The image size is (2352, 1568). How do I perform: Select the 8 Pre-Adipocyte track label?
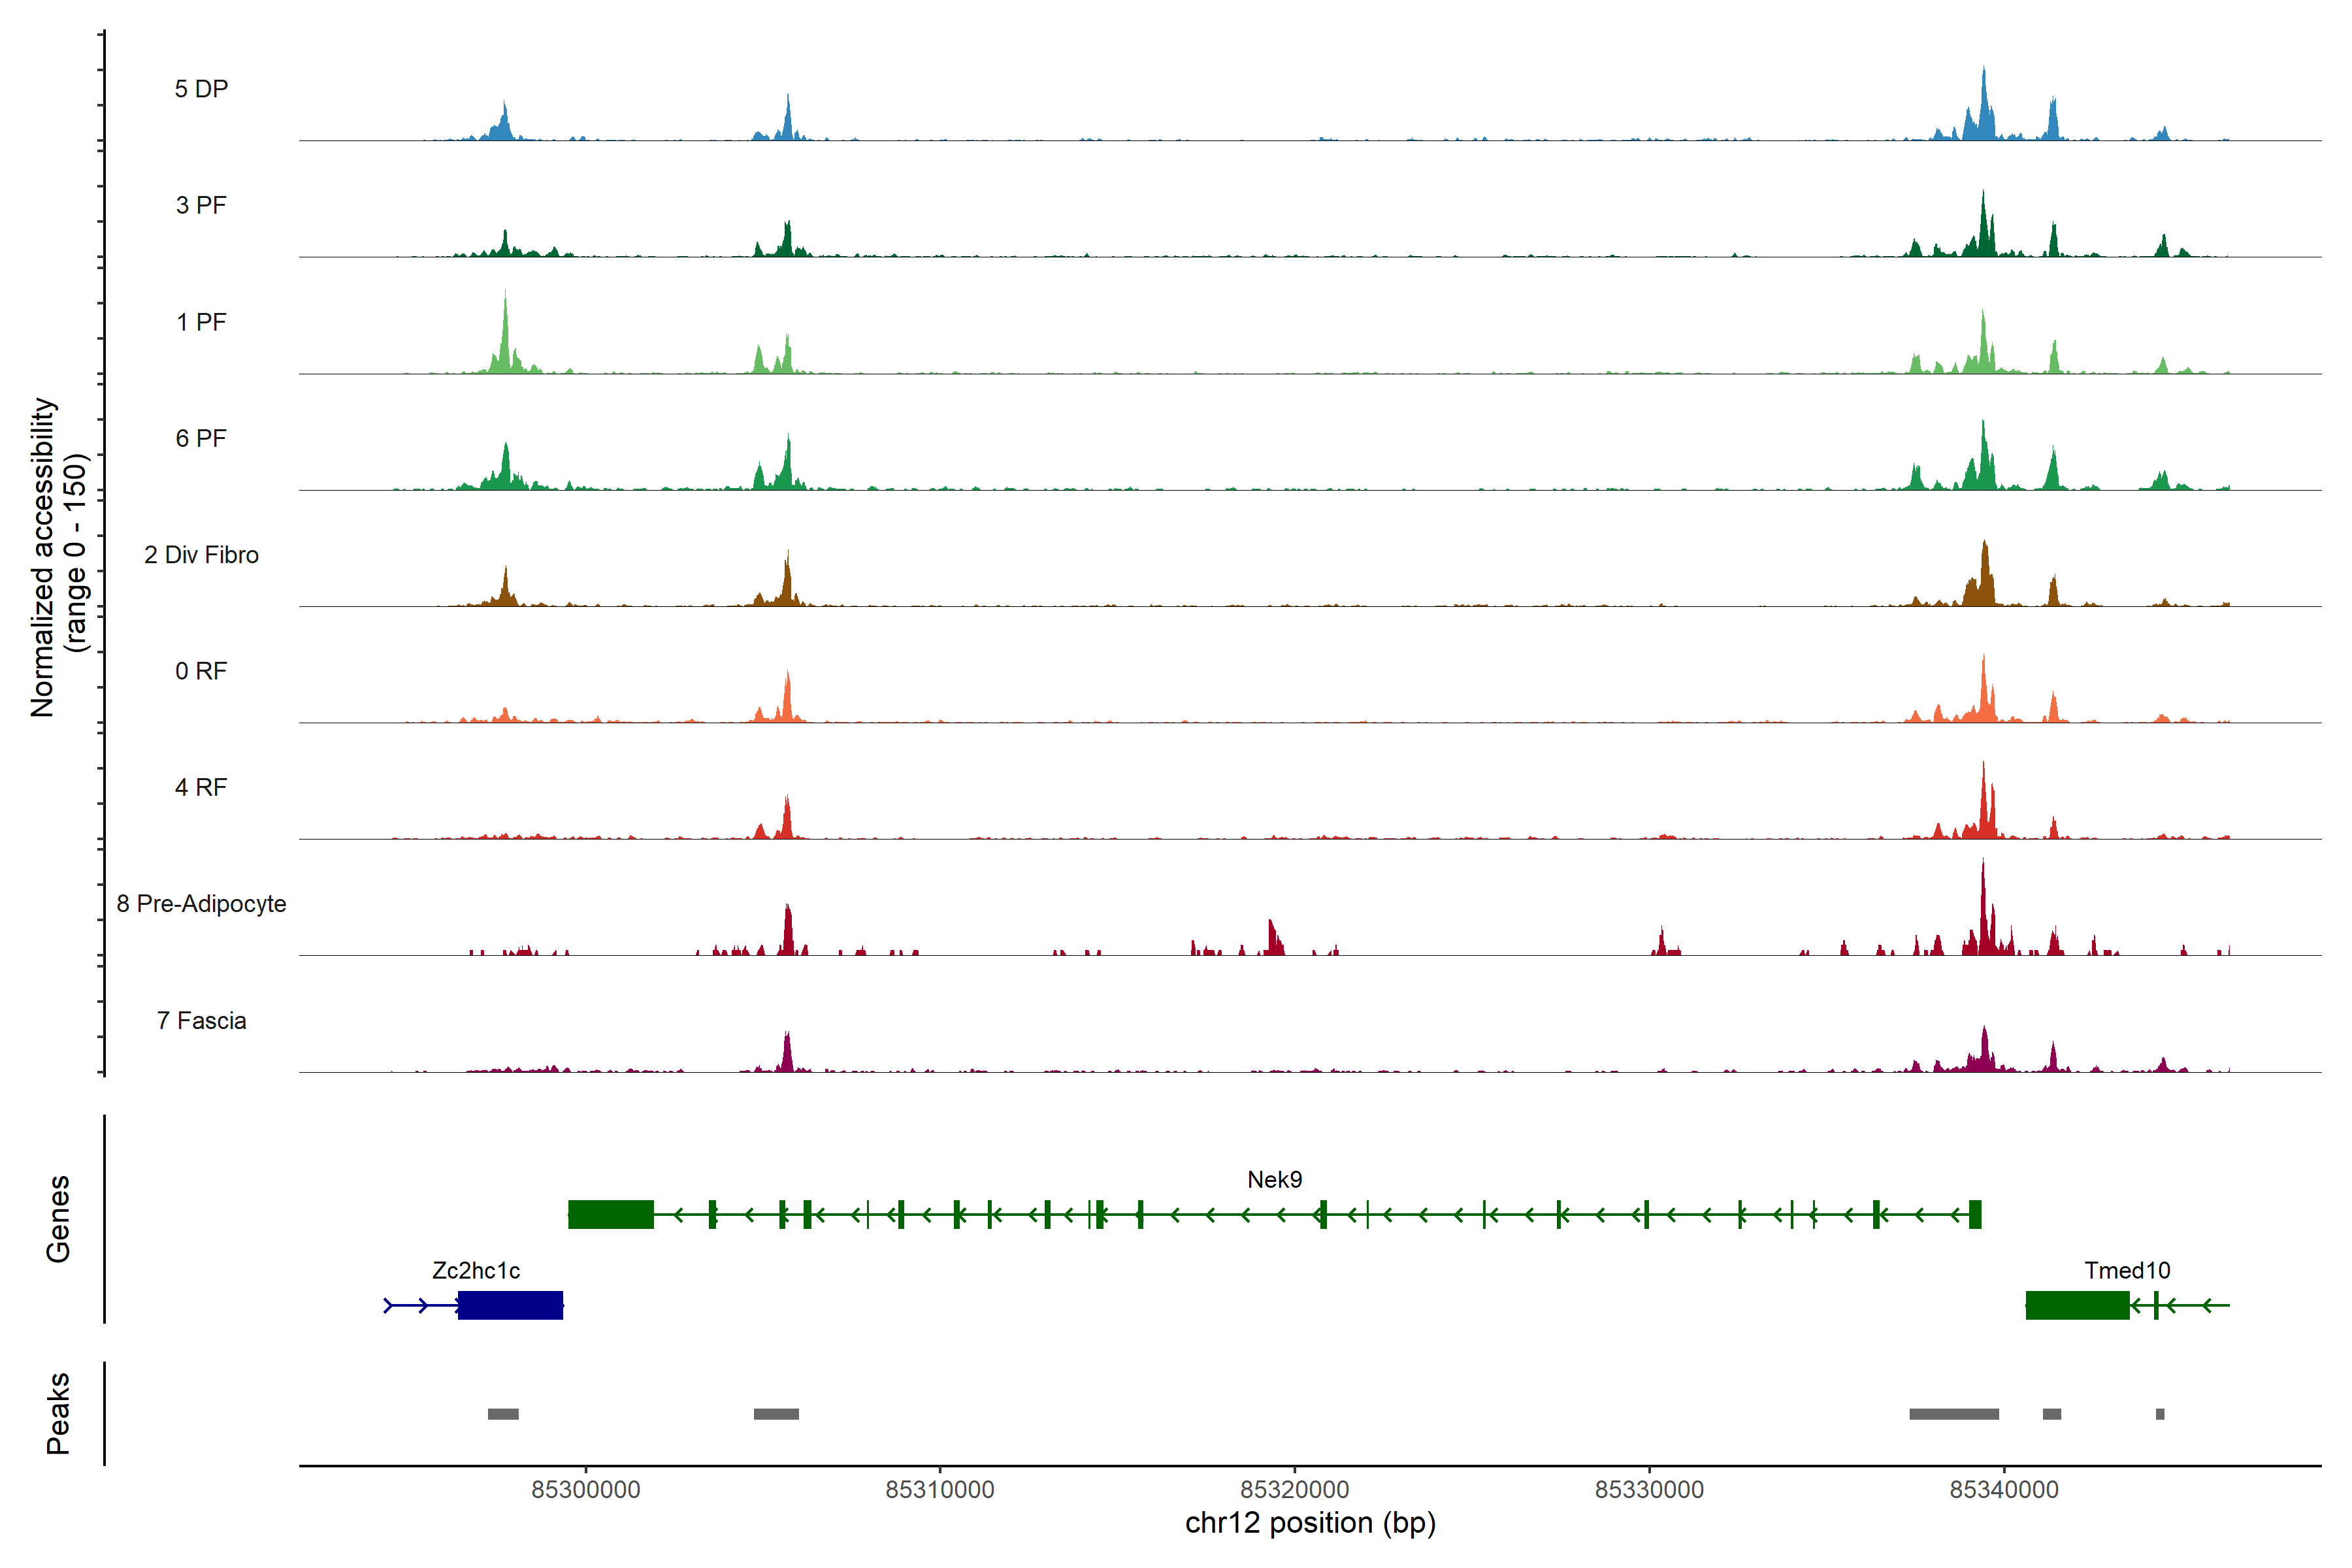pyautogui.click(x=201, y=904)
